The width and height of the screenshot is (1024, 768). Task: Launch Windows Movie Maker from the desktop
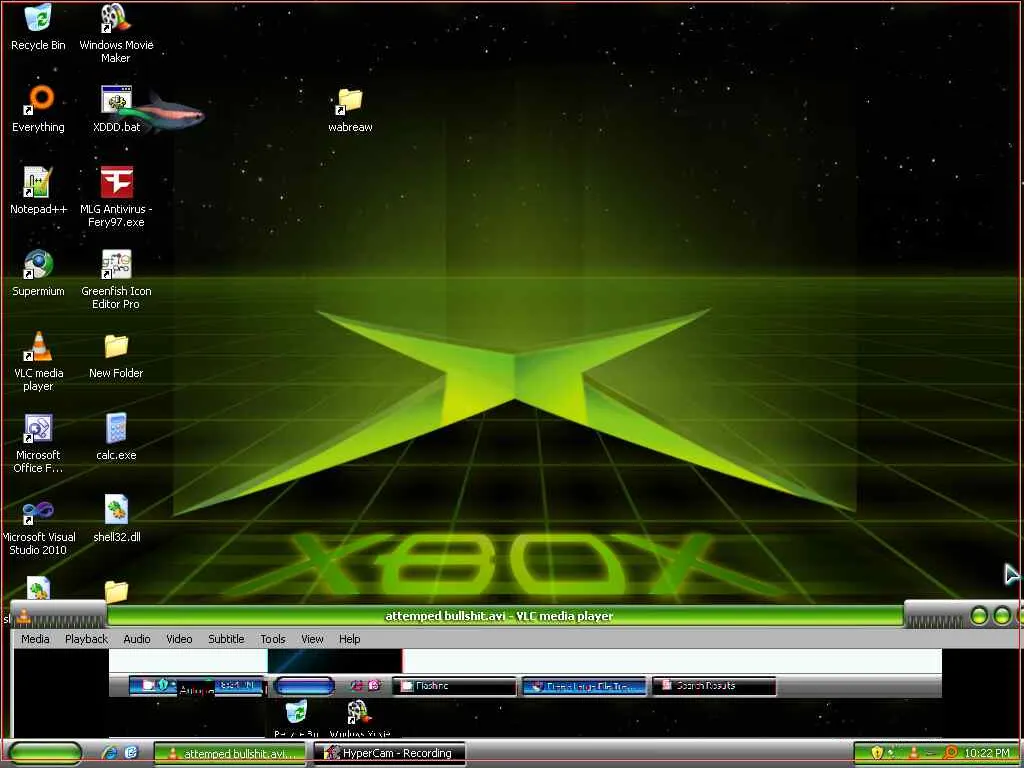[x=116, y=33]
